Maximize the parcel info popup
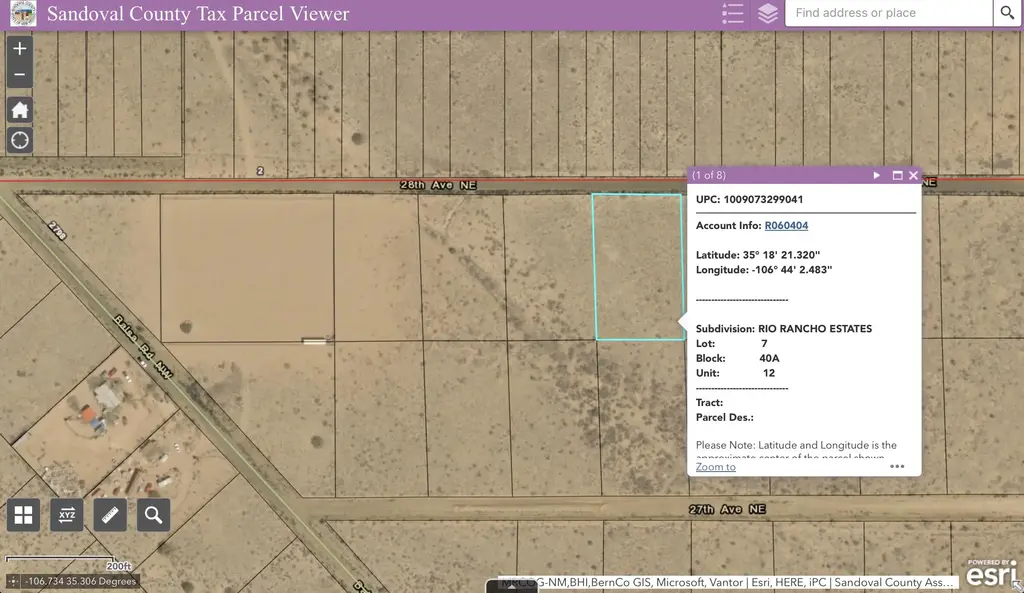Image resolution: width=1024 pixels, height=593 pixels. pyautogui.click(x=897, y=175)
